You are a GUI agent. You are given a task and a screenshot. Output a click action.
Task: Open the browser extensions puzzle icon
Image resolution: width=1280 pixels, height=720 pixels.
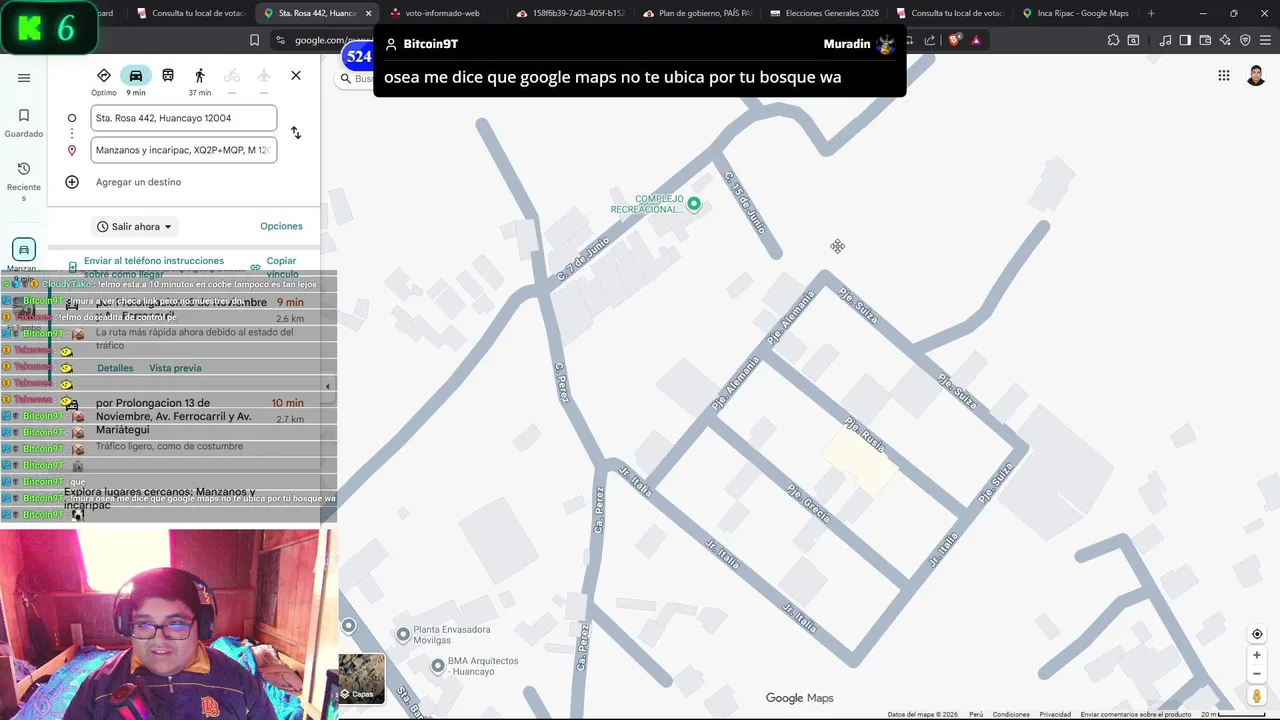coord(1113,40)
